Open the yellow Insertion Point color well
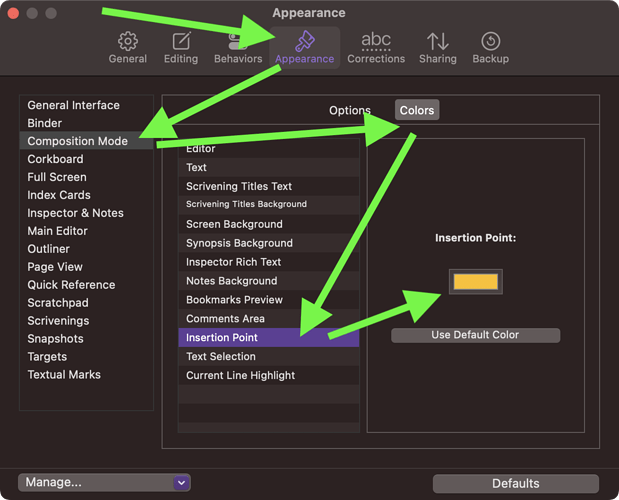The image size is (619, 500). 475,282
